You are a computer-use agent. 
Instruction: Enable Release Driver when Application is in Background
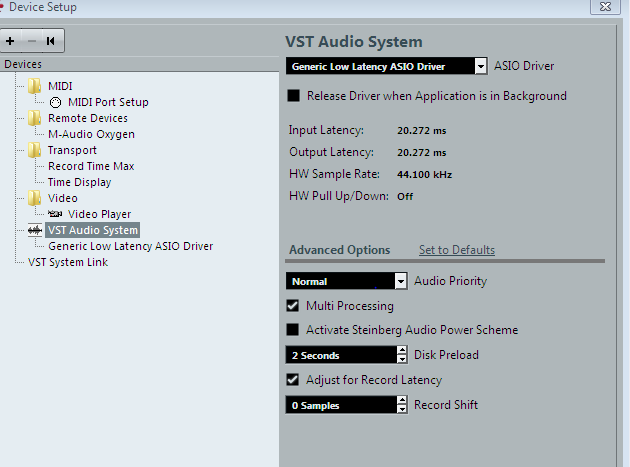293,96
